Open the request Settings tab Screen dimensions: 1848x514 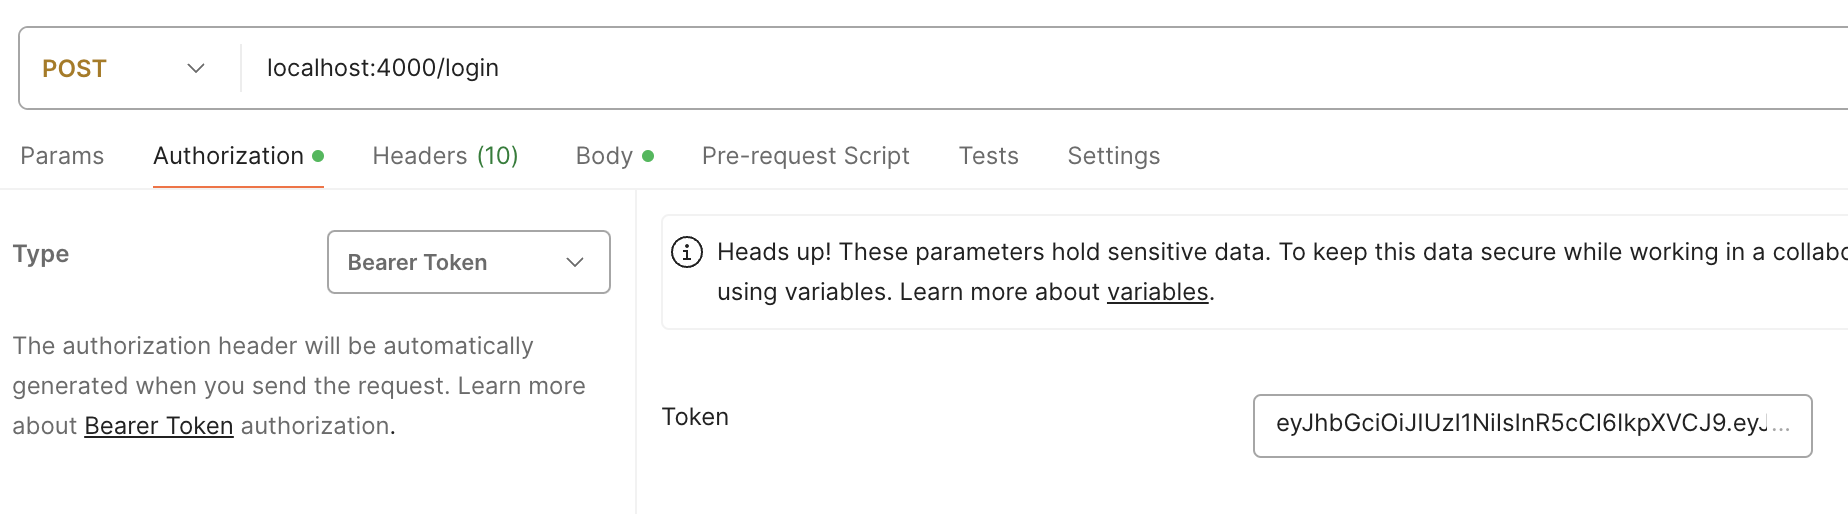tap(1113, 156)
